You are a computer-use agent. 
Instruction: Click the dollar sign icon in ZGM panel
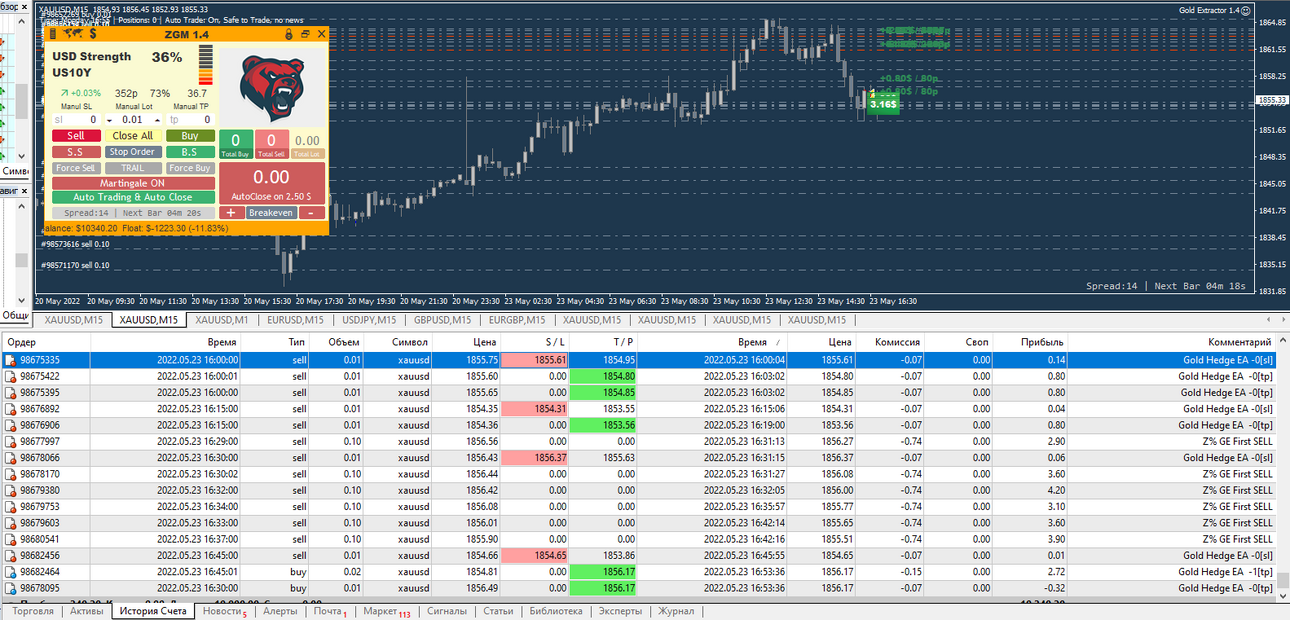[x=92, y=34]
